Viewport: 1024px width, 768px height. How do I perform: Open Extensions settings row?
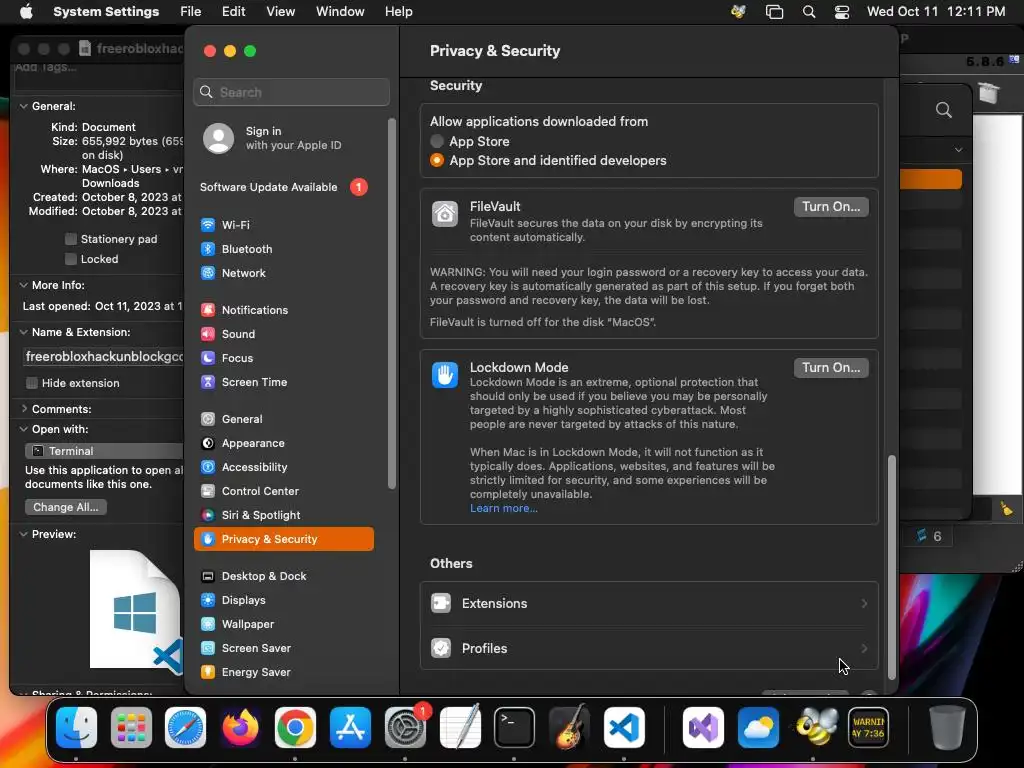tap(649, 603)
